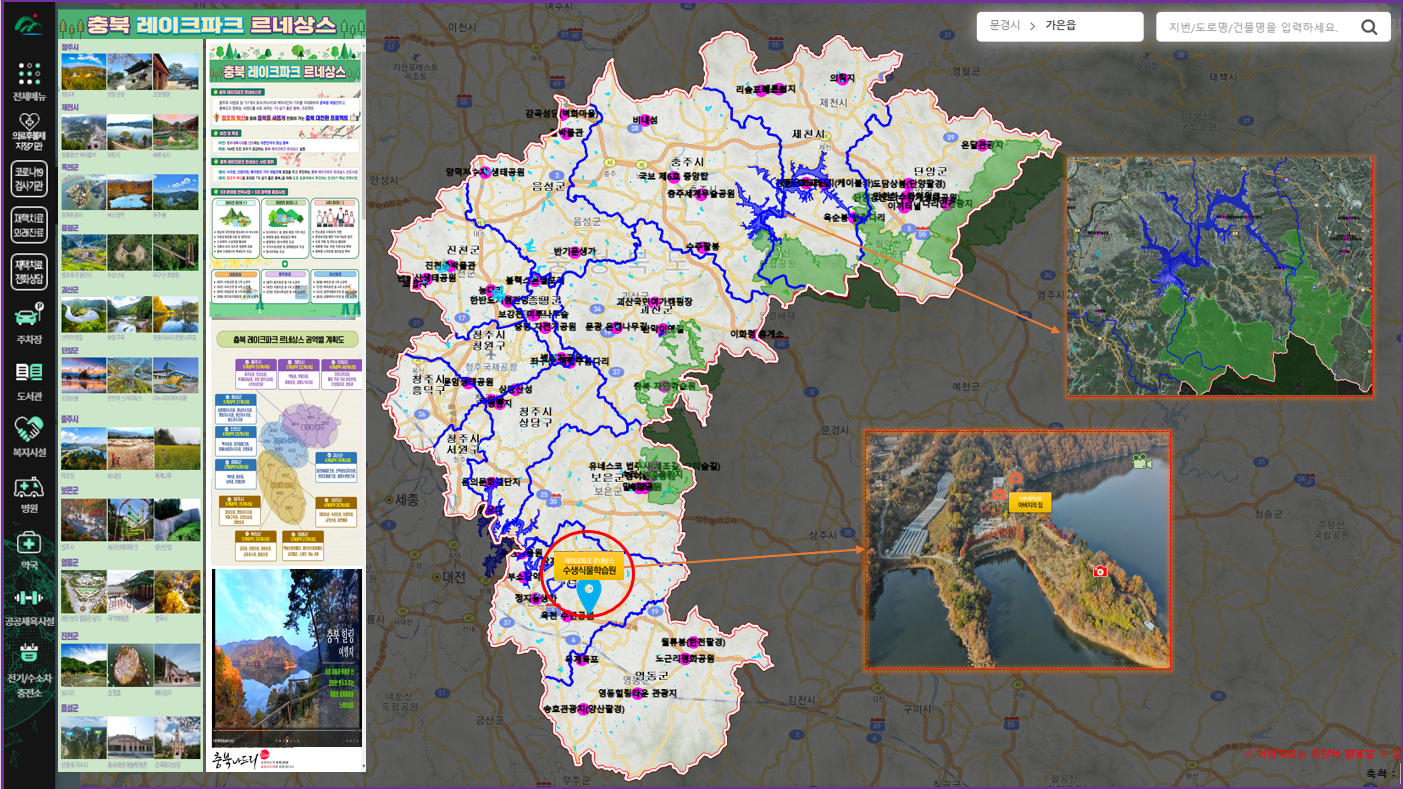Select the 공공체육시설 dumbbell icon
The width and height of the screenshot is (1403, 789).
point(29,599)
